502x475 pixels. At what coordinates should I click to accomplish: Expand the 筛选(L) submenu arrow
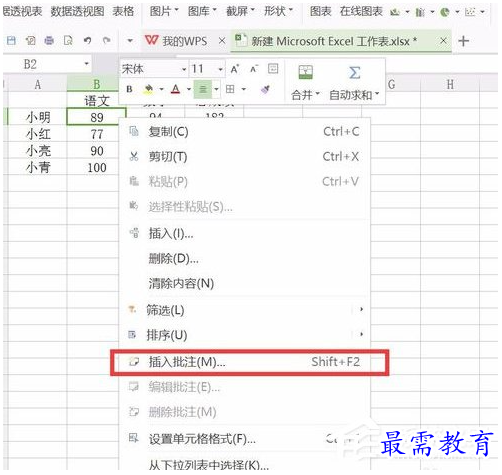pyautogui.click(x=361, y=310)
